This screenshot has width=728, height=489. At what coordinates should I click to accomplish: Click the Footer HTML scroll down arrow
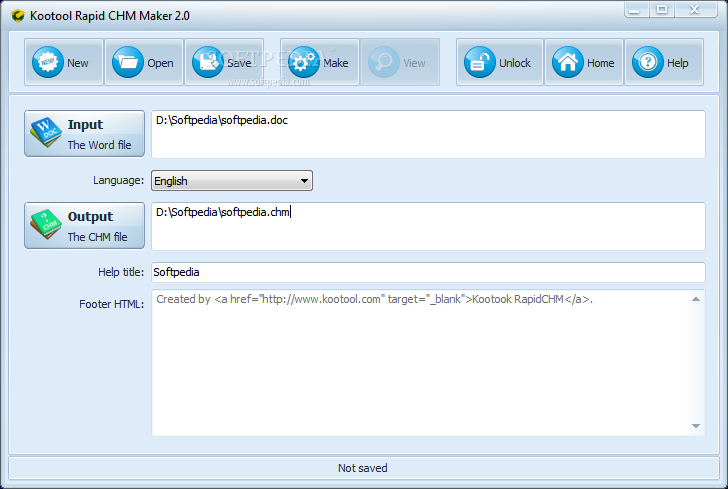coord(696,426)
